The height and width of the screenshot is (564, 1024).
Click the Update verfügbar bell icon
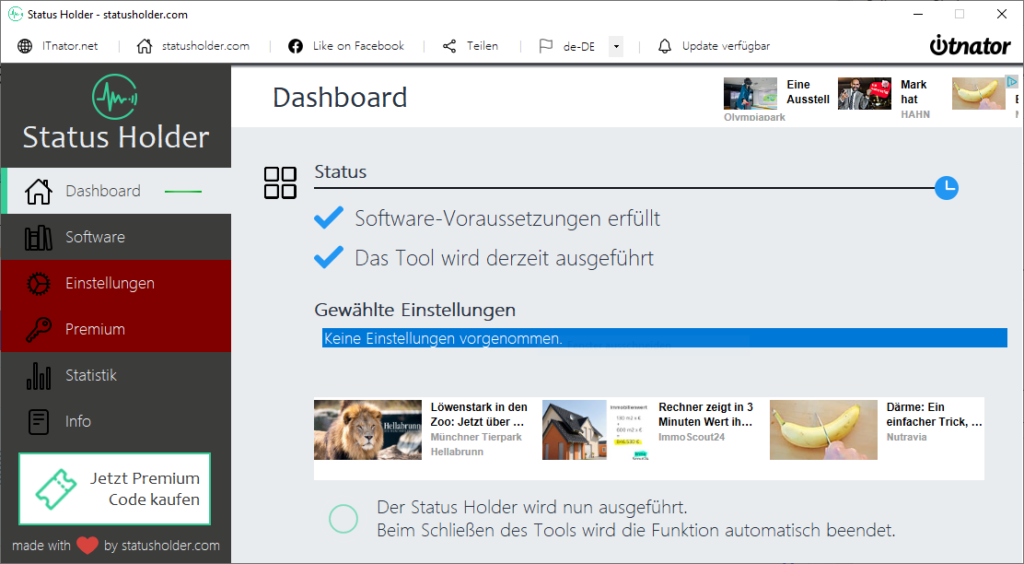(x=665, y=46)
